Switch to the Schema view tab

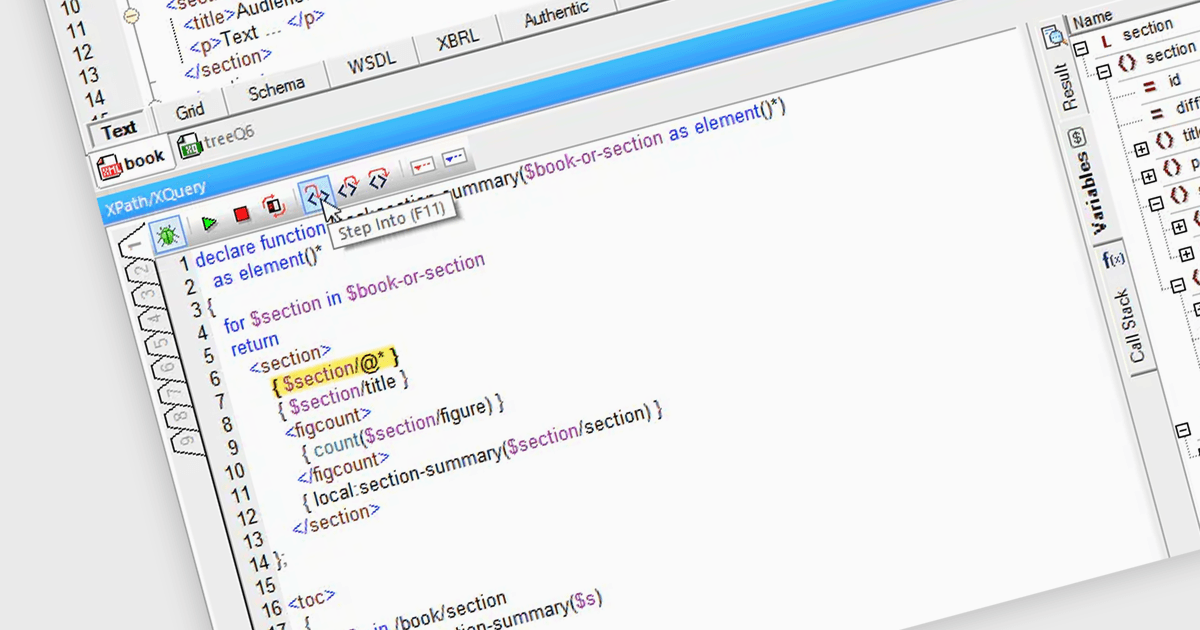pyautogui.click(x=276, y=88)
